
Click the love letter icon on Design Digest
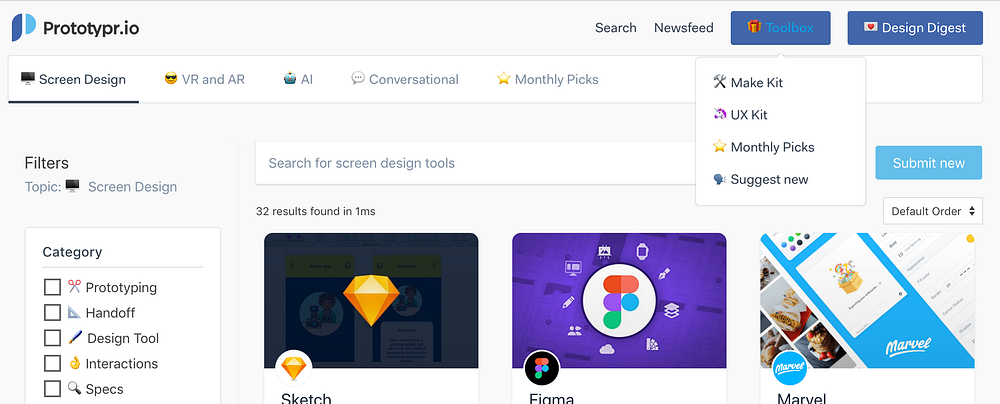(x=871, y=27)
